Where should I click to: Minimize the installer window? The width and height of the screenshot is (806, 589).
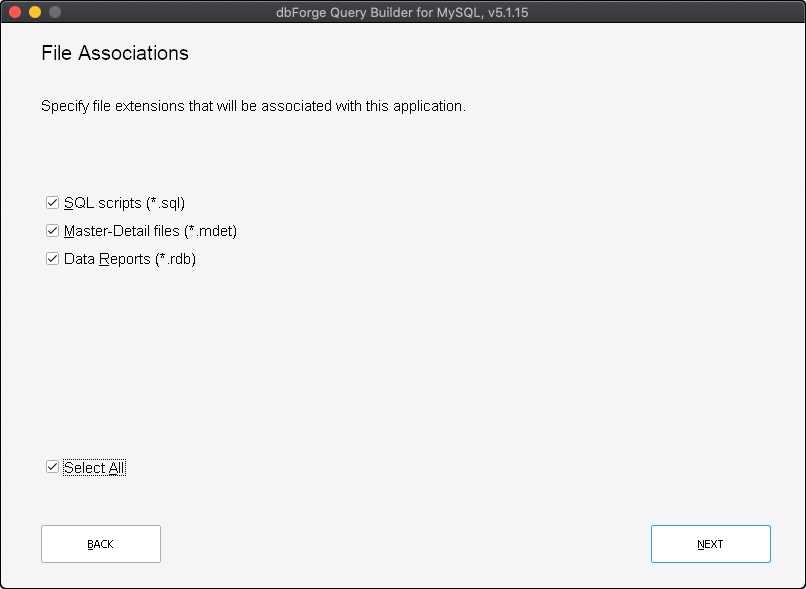pos(35,12)
